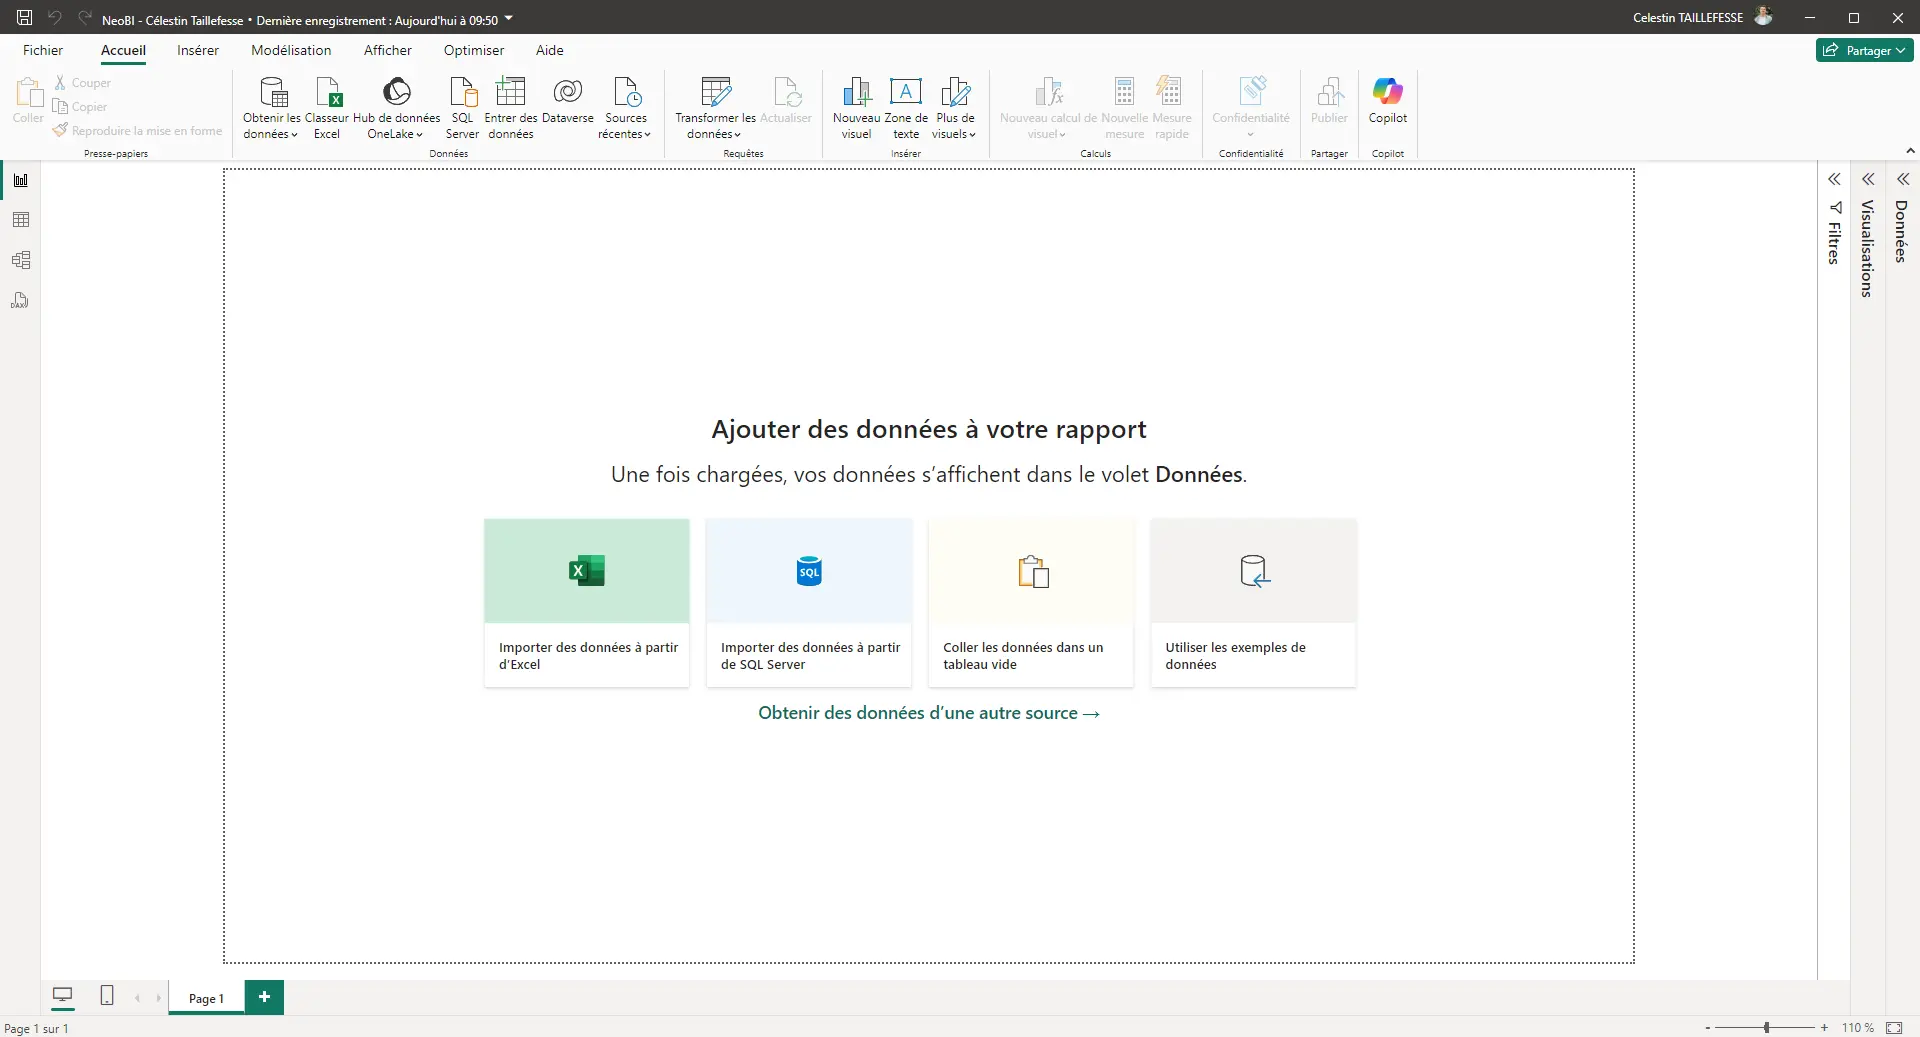Click Nouveau calcul de visuel
1920x1037 pixels.
(1047, 108)
